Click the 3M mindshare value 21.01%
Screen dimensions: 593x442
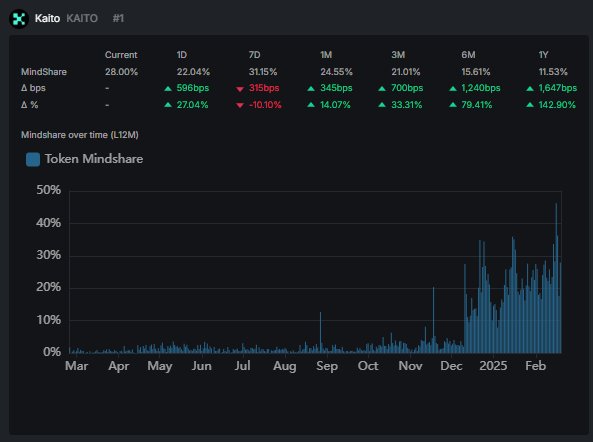405,72
